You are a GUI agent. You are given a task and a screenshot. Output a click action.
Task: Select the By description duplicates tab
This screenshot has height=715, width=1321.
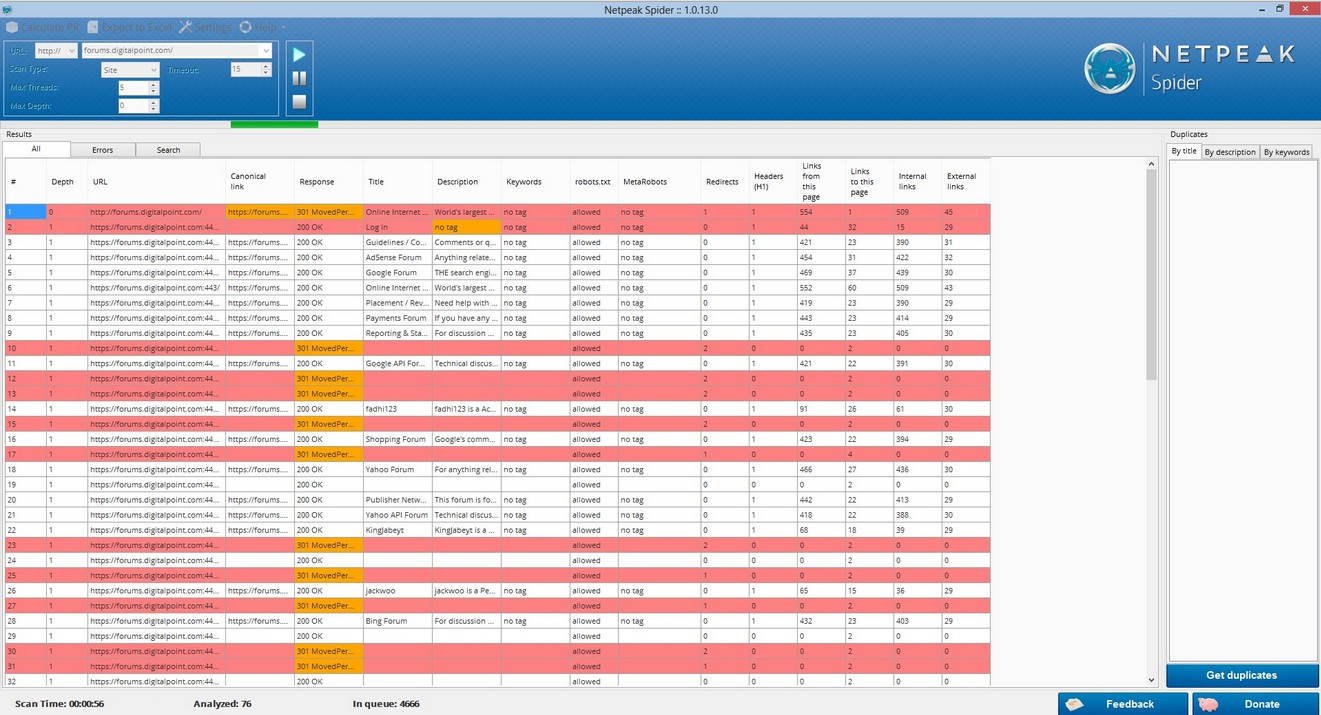(x=1230, y=152)
